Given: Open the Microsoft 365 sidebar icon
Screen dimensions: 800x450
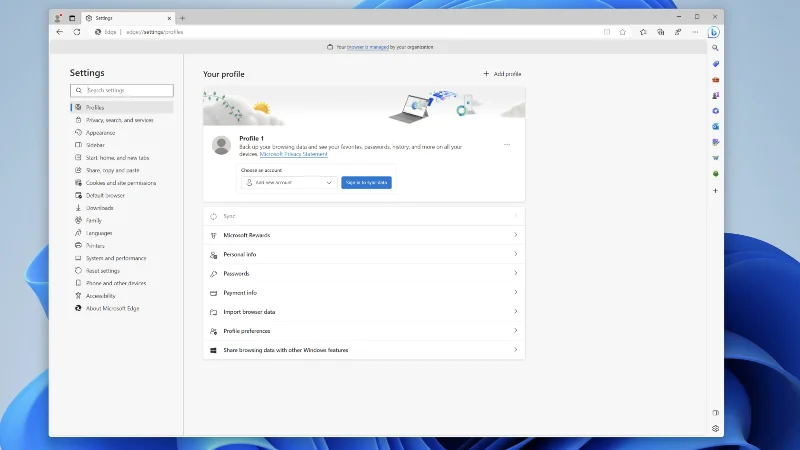Looking at the screenshot, I should (x=715, y=111).
